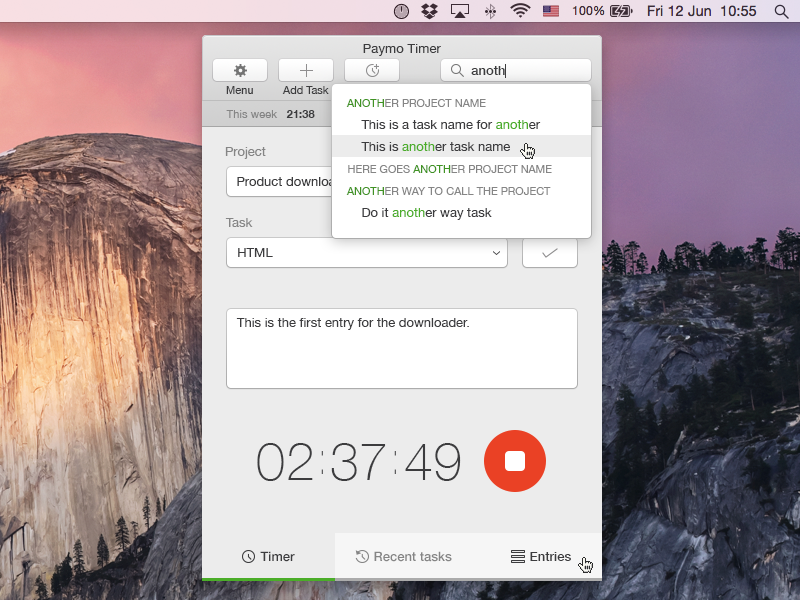Switch to the Timer tab
Image resolution: width=800 pixels, height=600 pixels.
tap(268, 557)
